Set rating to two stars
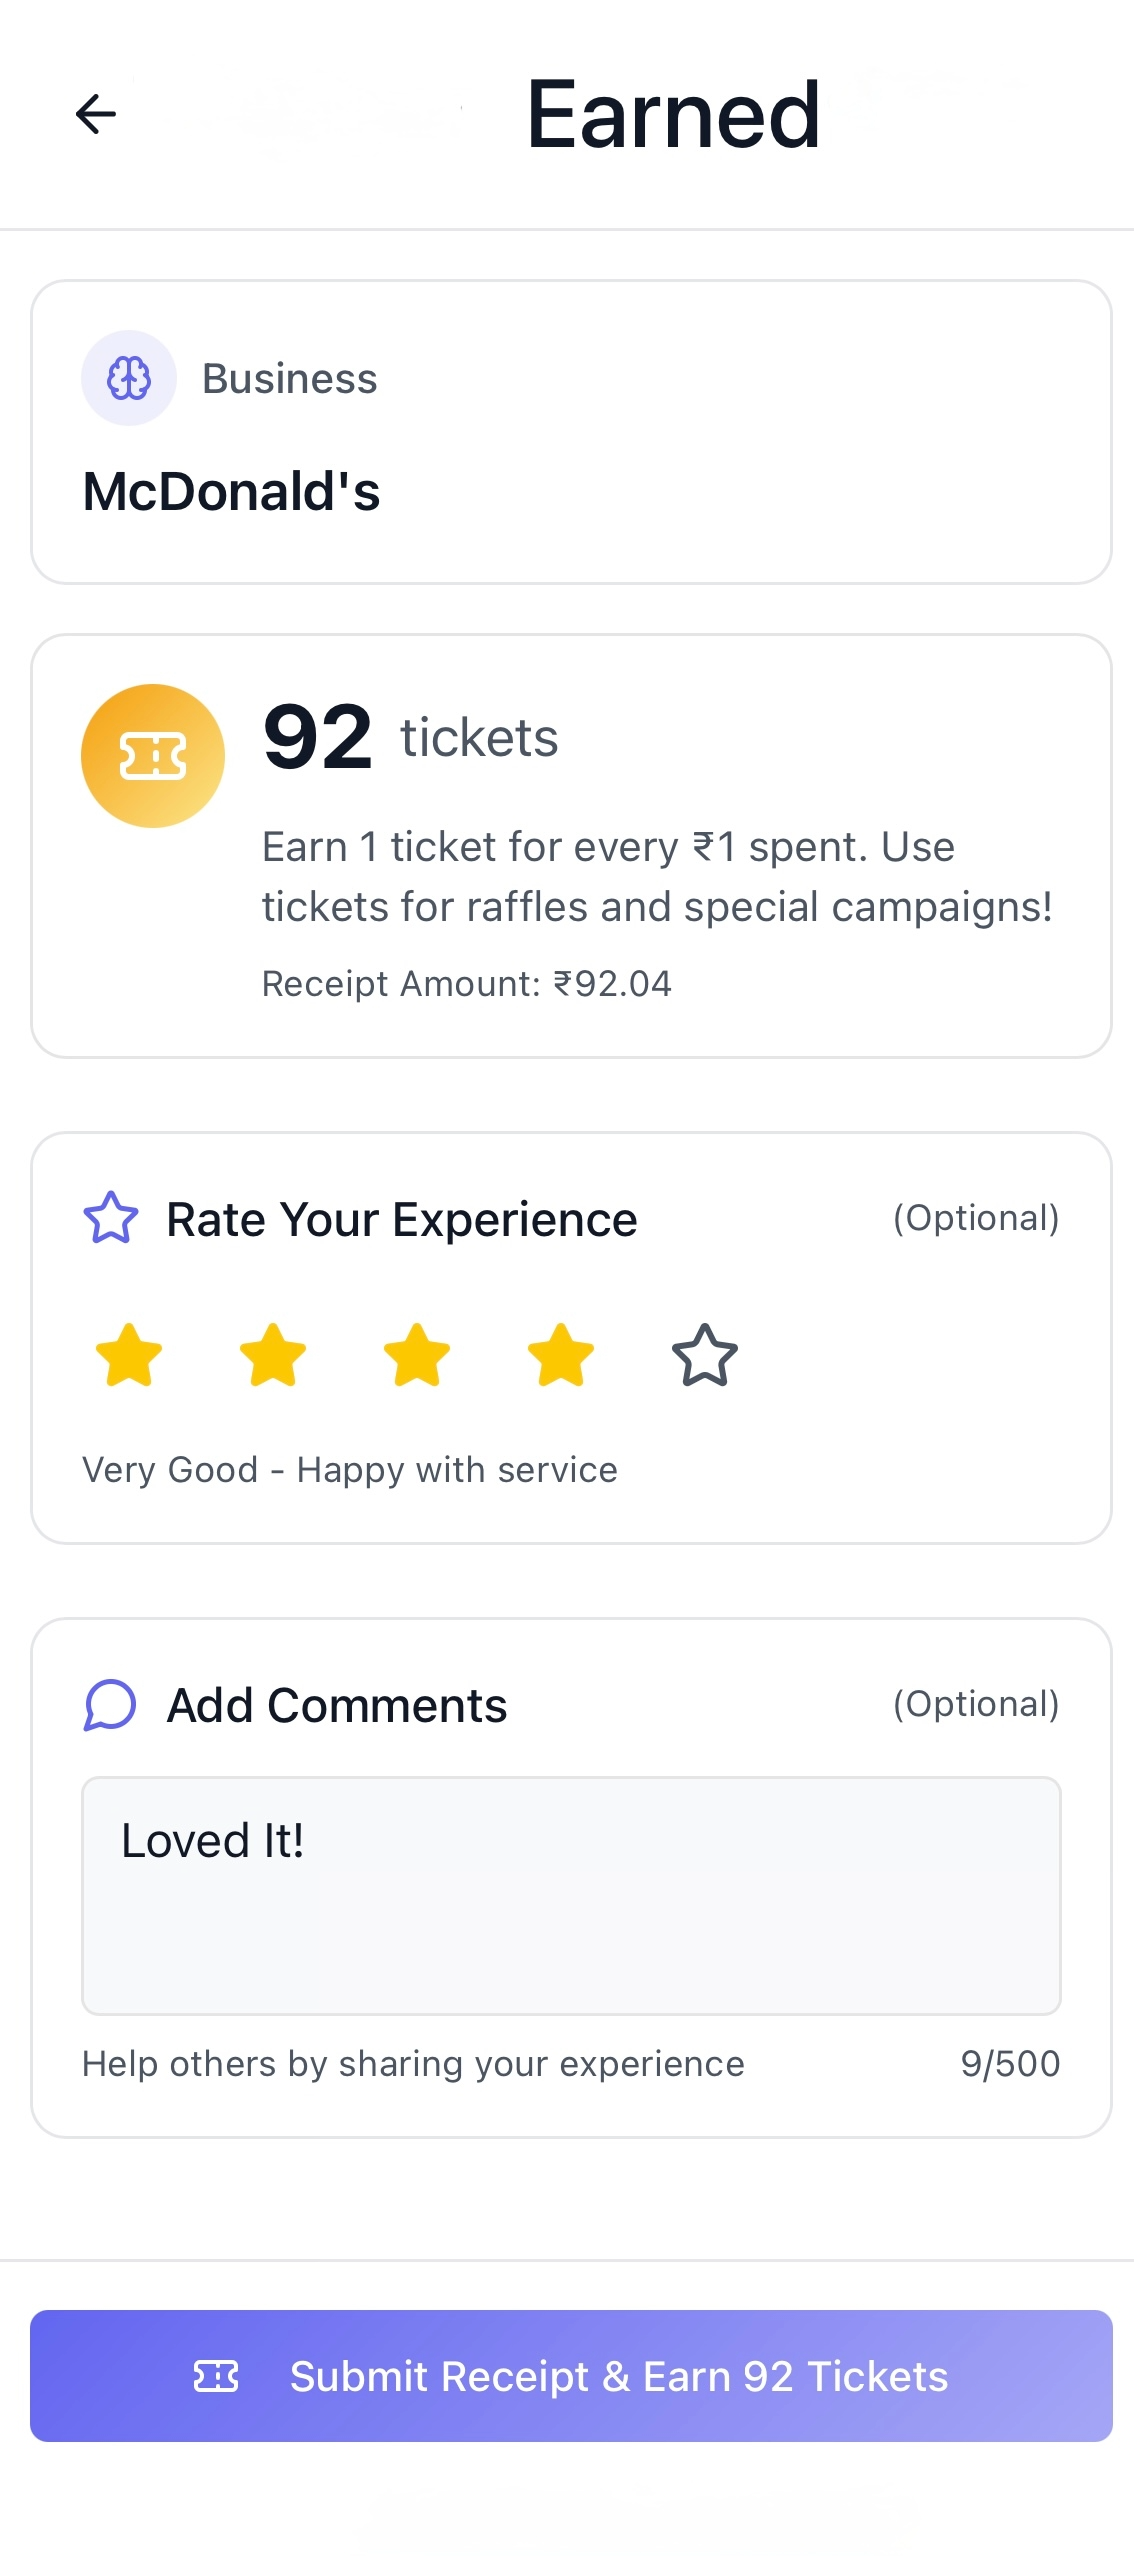The width and height of the screenshot is (1134, 2556). (x=273, y=1356)
